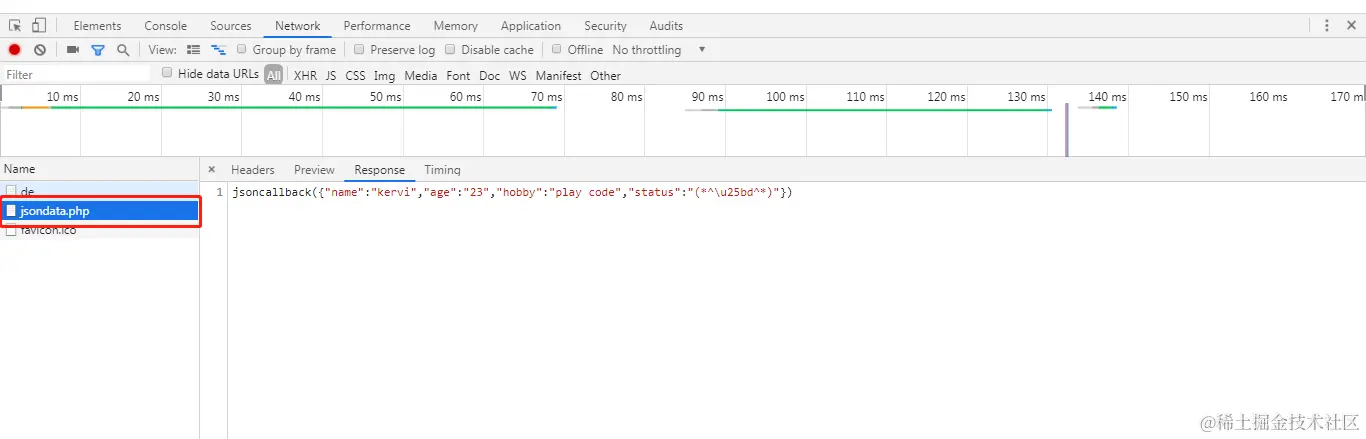Image resolution: width=1366 pixels, height=439 pixels.
Task: Select the Network tab
Action: 298,26
